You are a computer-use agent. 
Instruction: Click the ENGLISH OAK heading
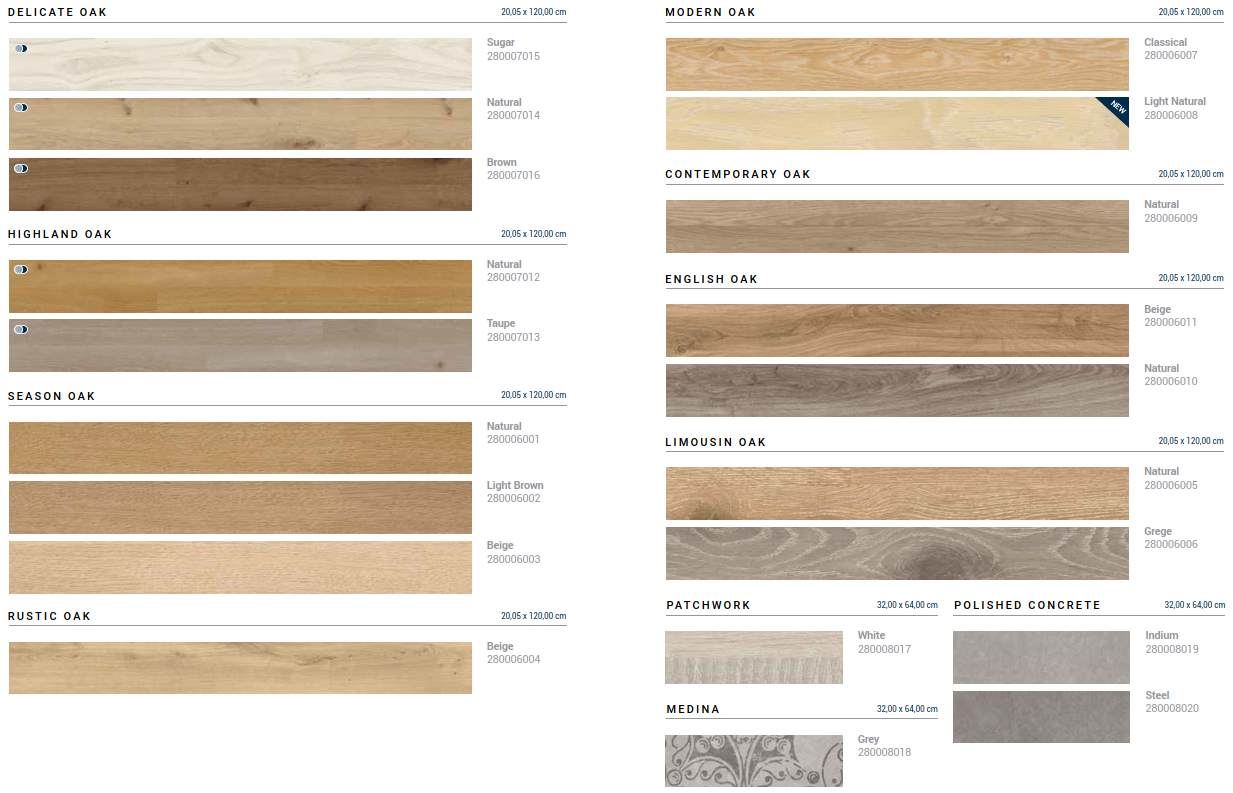tap(712, 279)
